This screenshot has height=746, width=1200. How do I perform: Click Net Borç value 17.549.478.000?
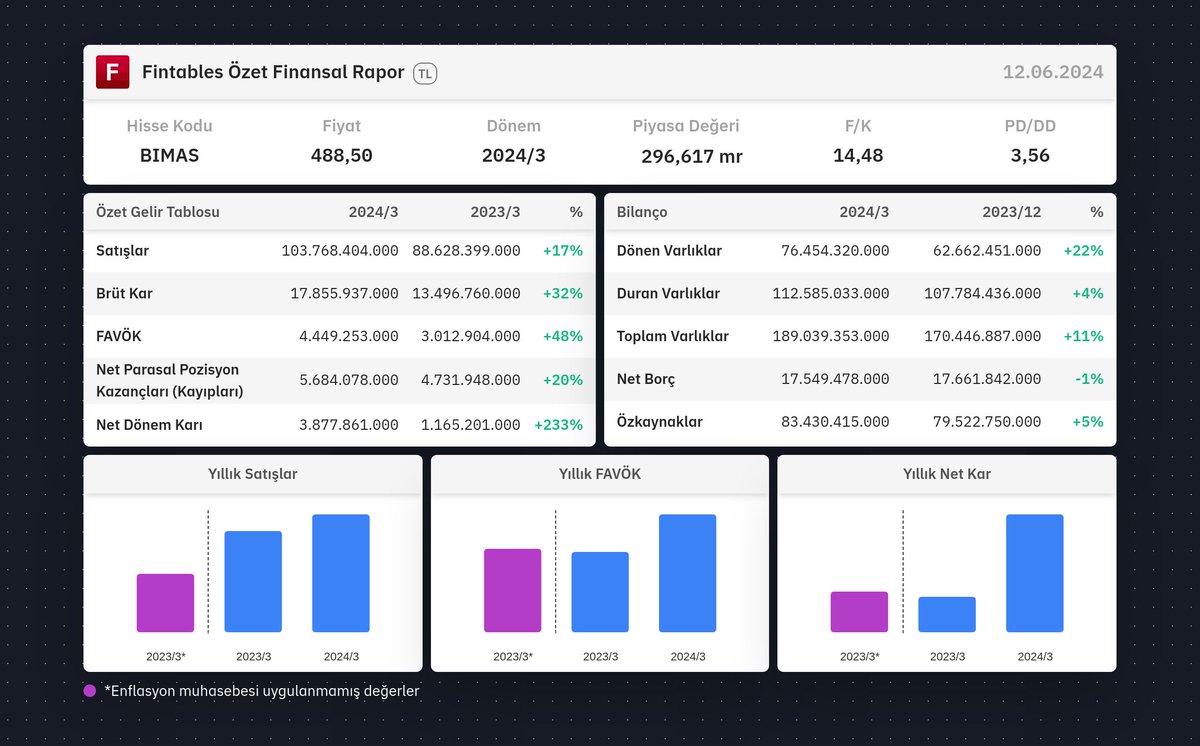click(835, 380)
